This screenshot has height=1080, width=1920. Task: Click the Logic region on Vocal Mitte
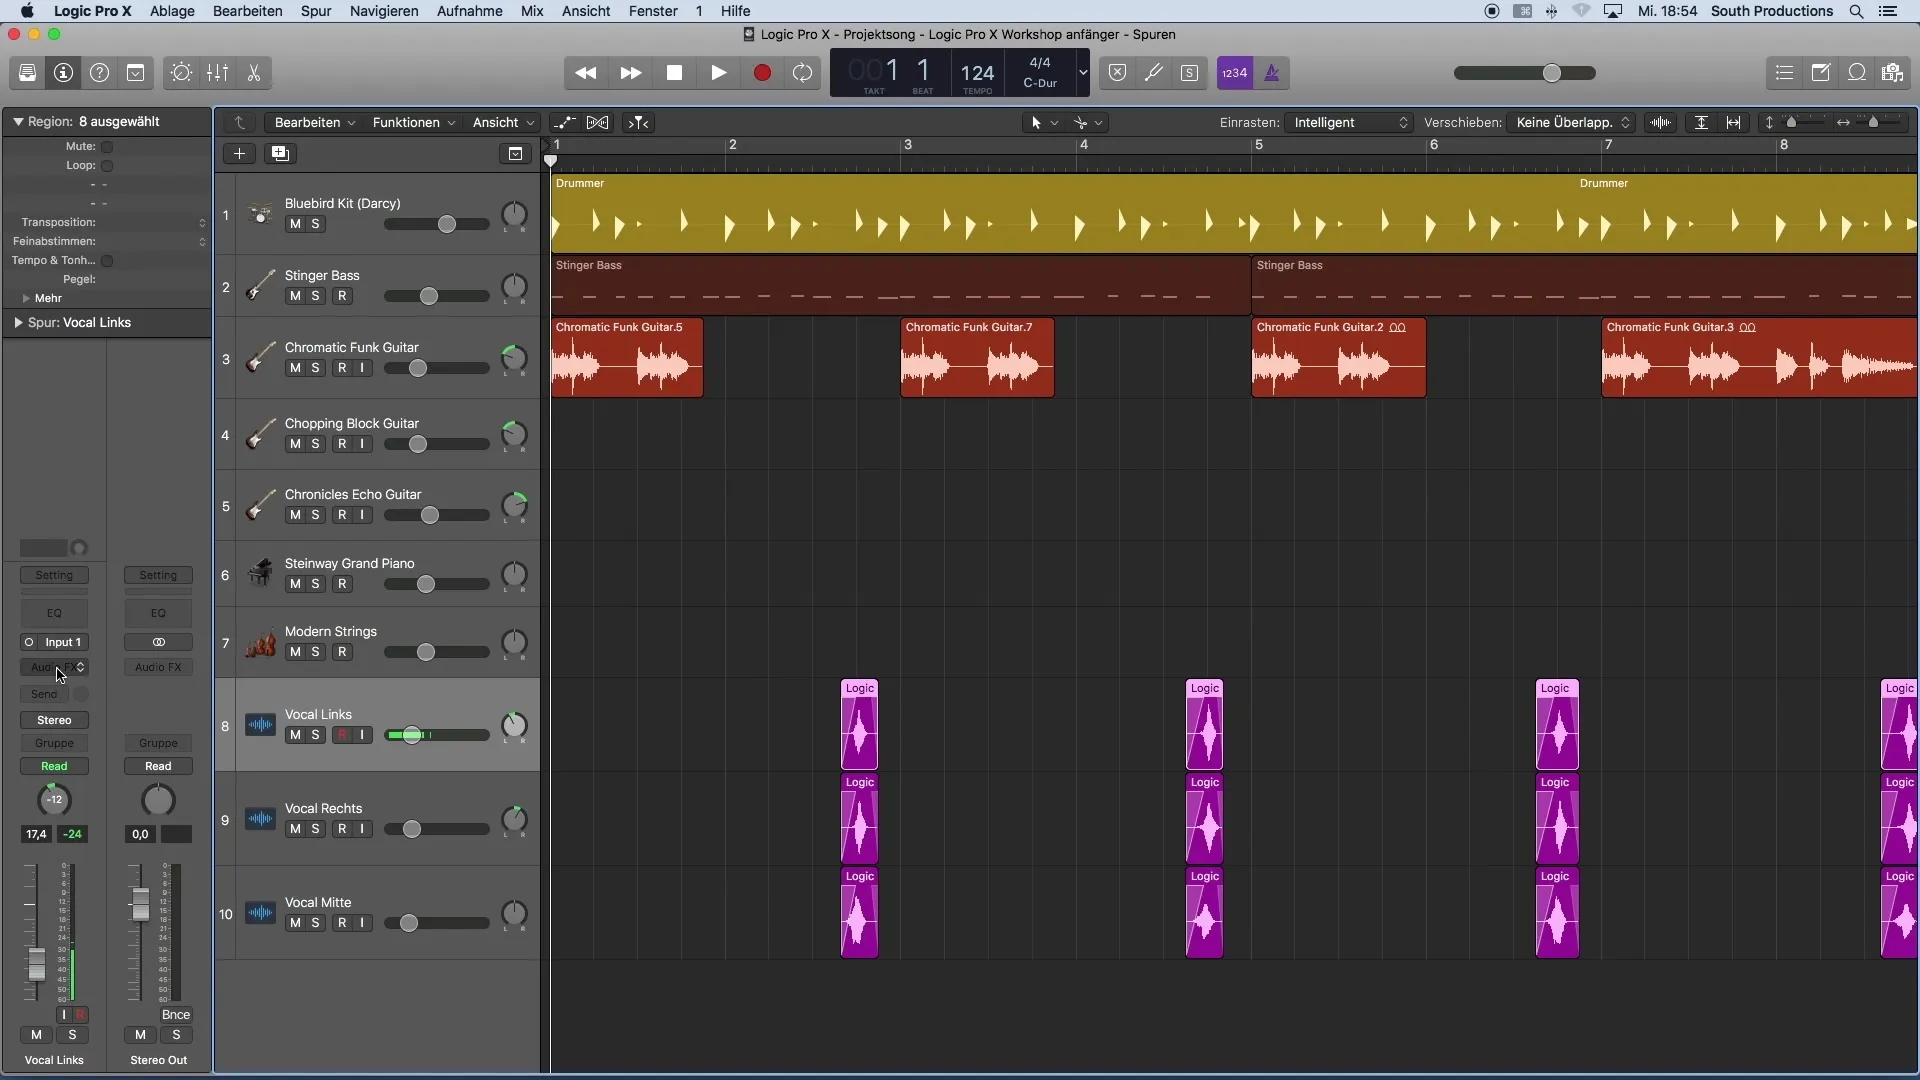tap(857, 914)
